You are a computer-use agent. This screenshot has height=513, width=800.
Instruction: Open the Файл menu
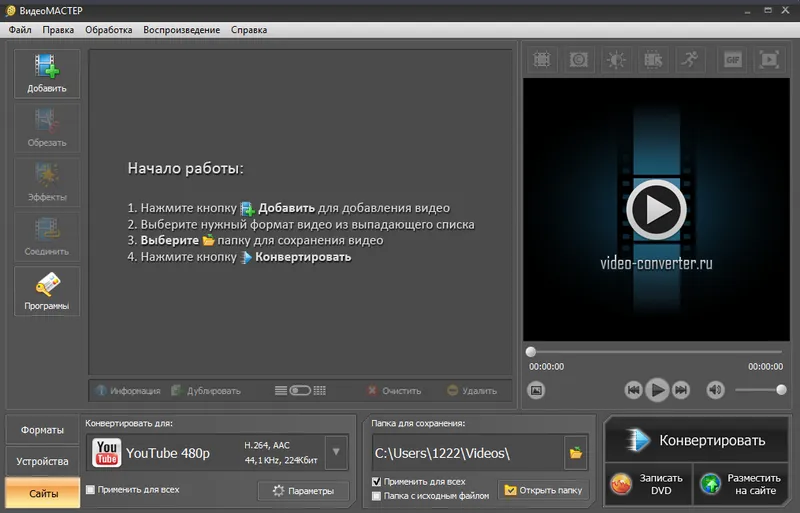point(20,30)
